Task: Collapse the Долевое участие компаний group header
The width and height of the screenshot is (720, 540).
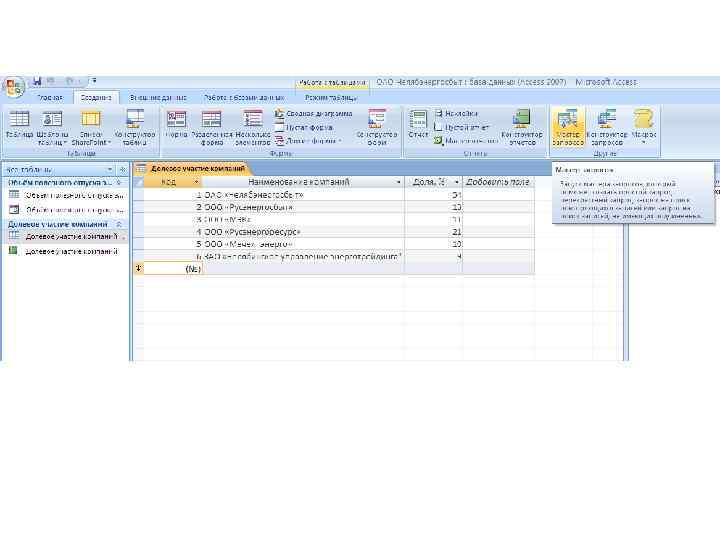Action: click(x=119, y=224)
